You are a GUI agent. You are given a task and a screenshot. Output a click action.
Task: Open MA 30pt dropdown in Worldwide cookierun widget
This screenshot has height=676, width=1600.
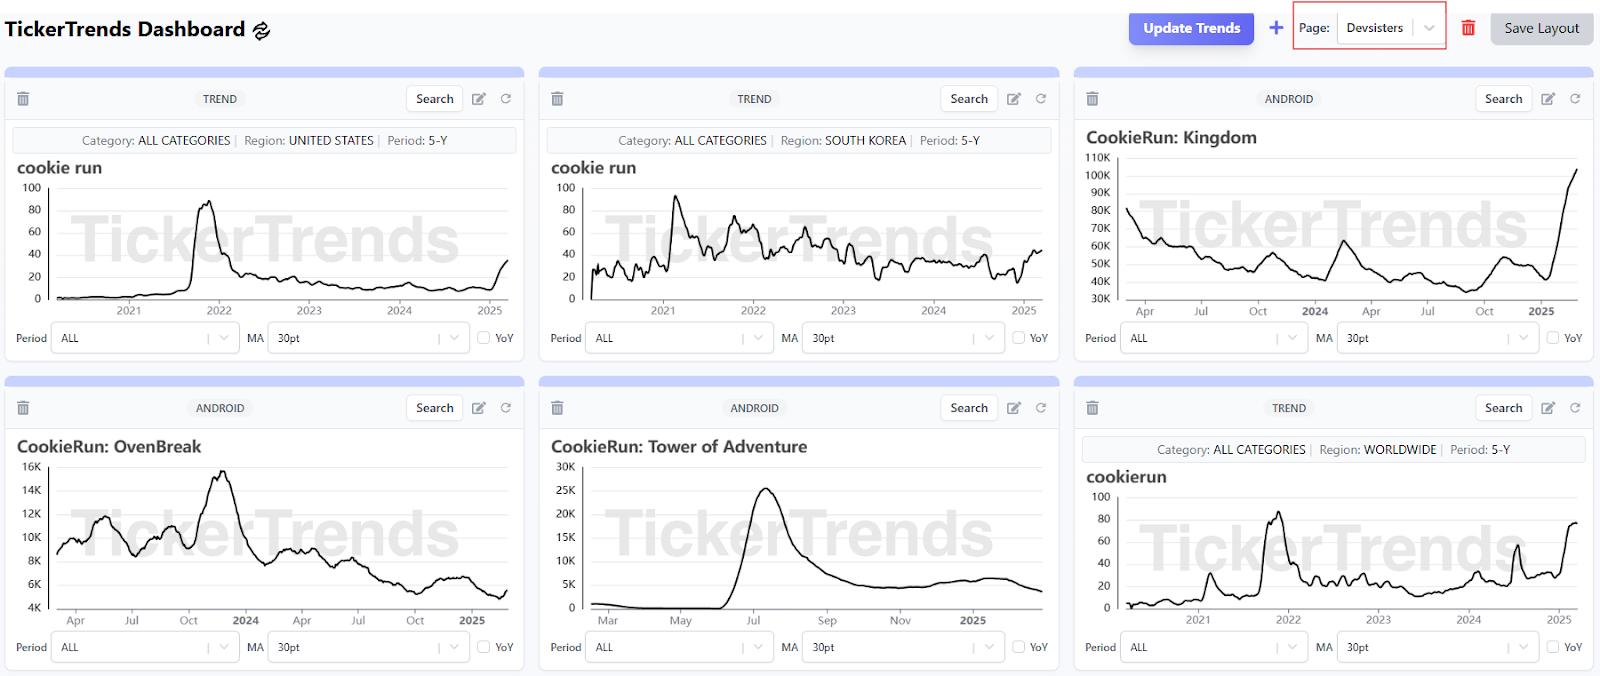point(1438,647)
